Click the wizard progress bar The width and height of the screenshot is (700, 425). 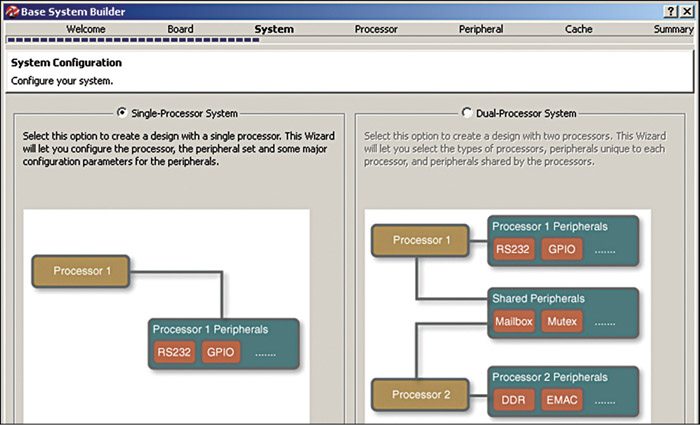(x=130, y=40)
